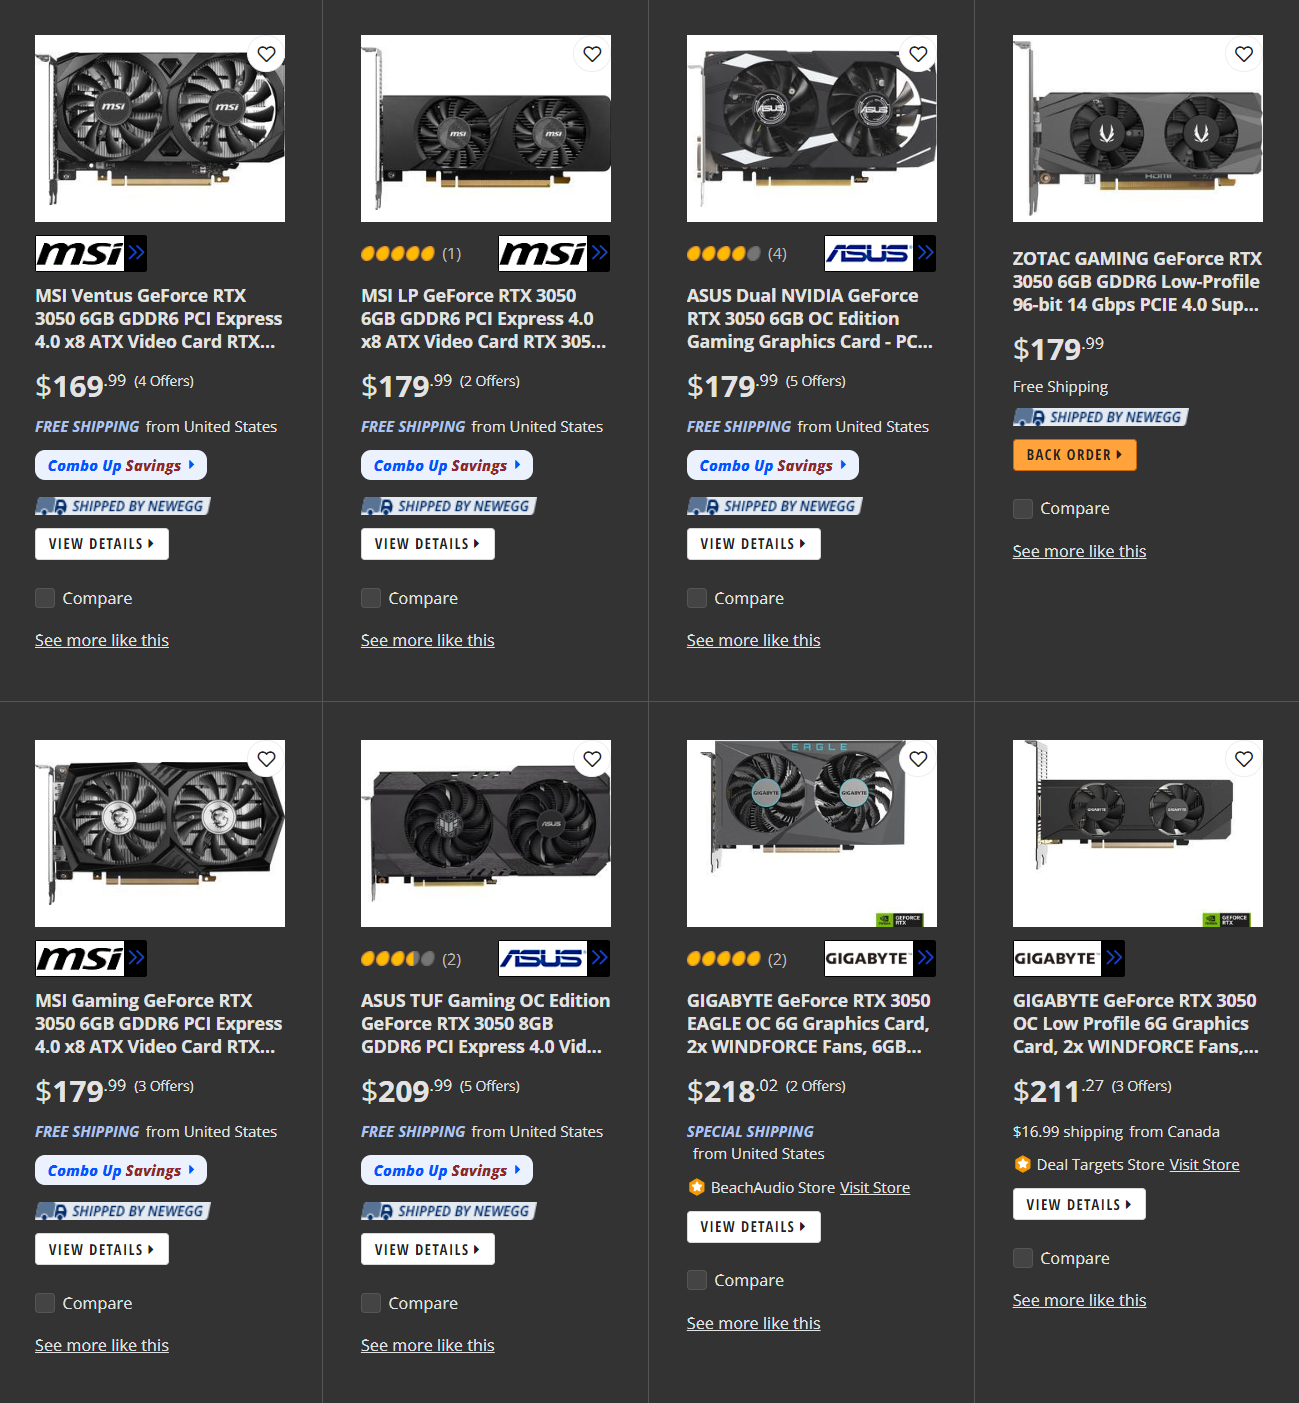View details of GIGABYTE OC Low Profile card

coord(1079,1204)
